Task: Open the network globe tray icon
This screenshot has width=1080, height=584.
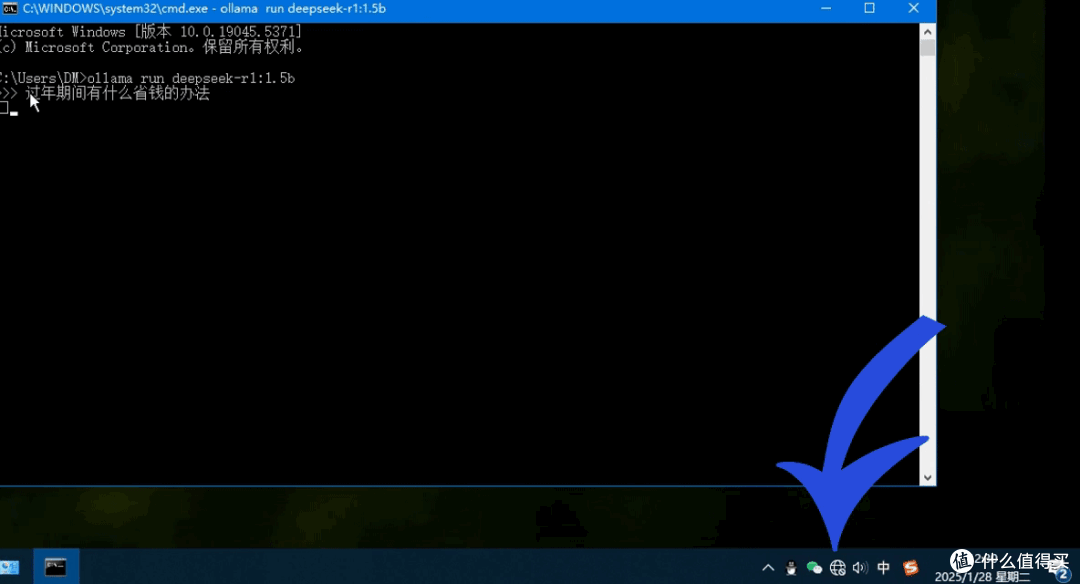Action: click(838, 567)
